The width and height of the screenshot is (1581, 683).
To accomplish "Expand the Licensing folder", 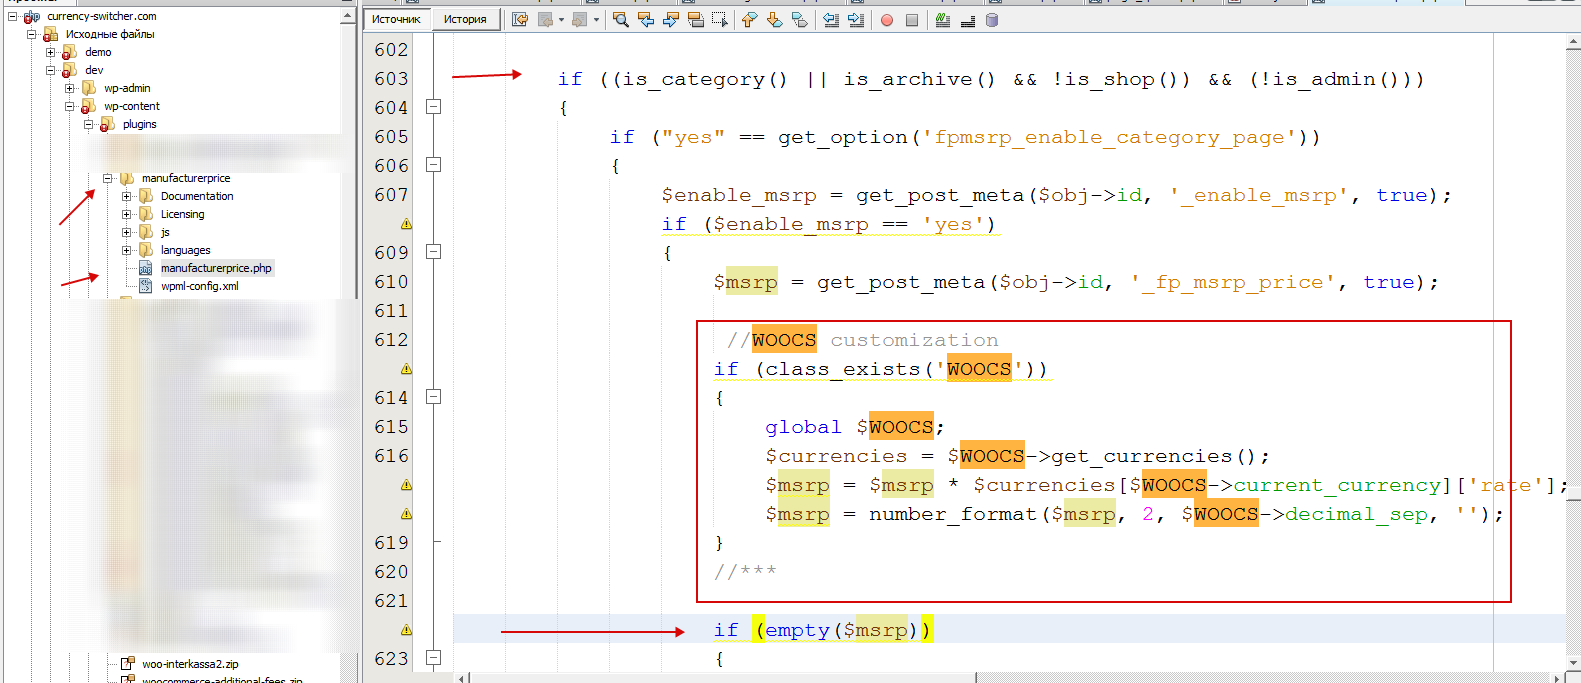I will point(127,214).
